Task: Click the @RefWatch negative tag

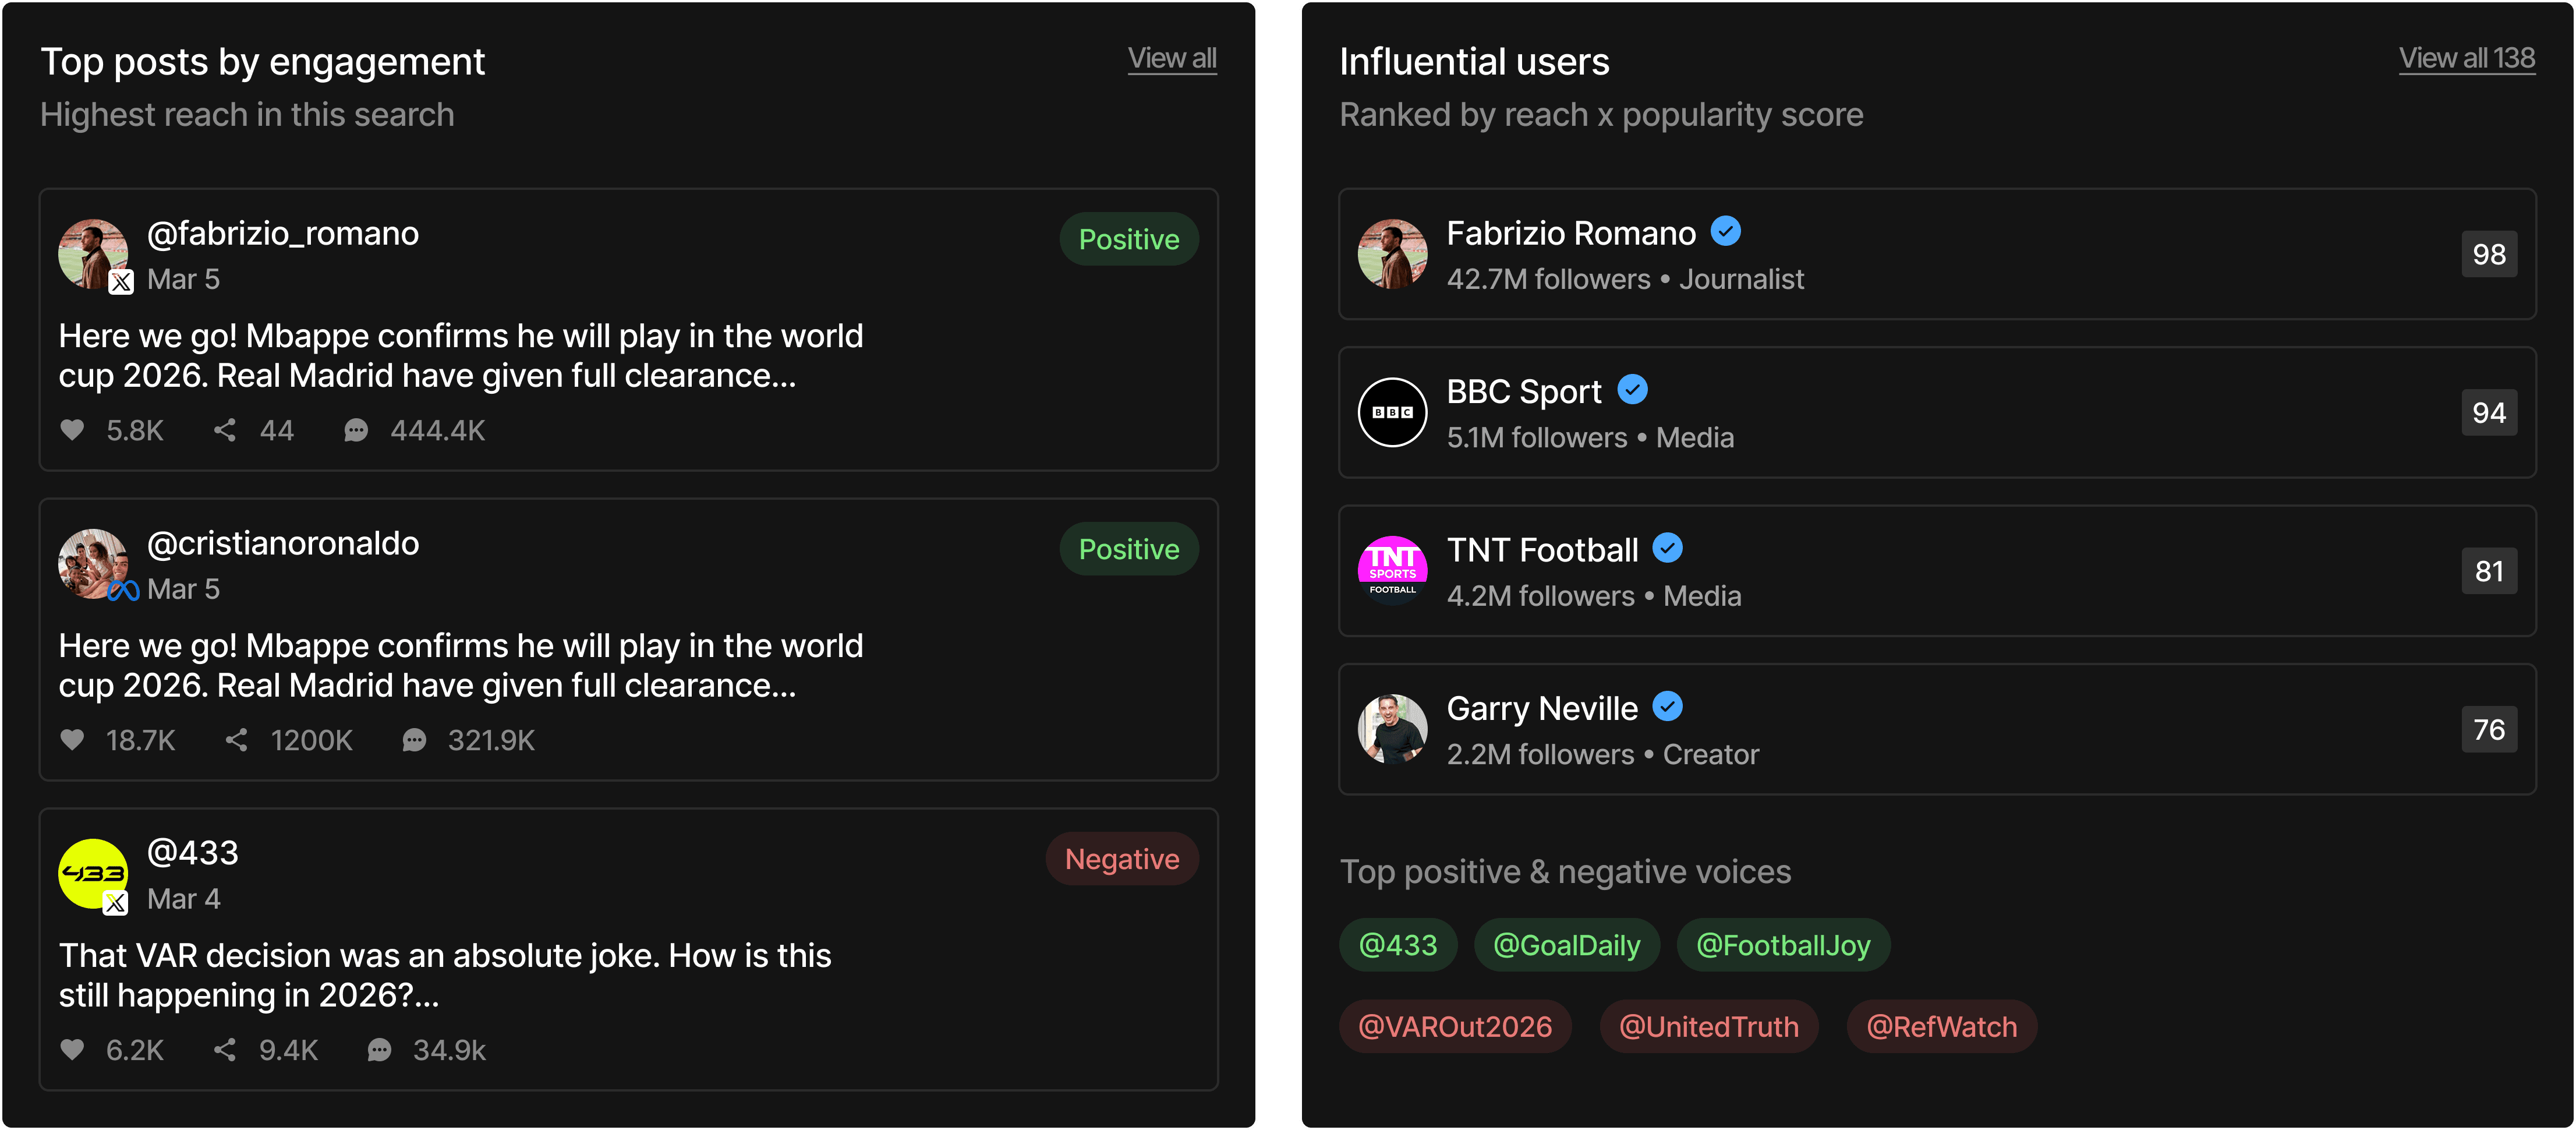Action: 1941,1027
